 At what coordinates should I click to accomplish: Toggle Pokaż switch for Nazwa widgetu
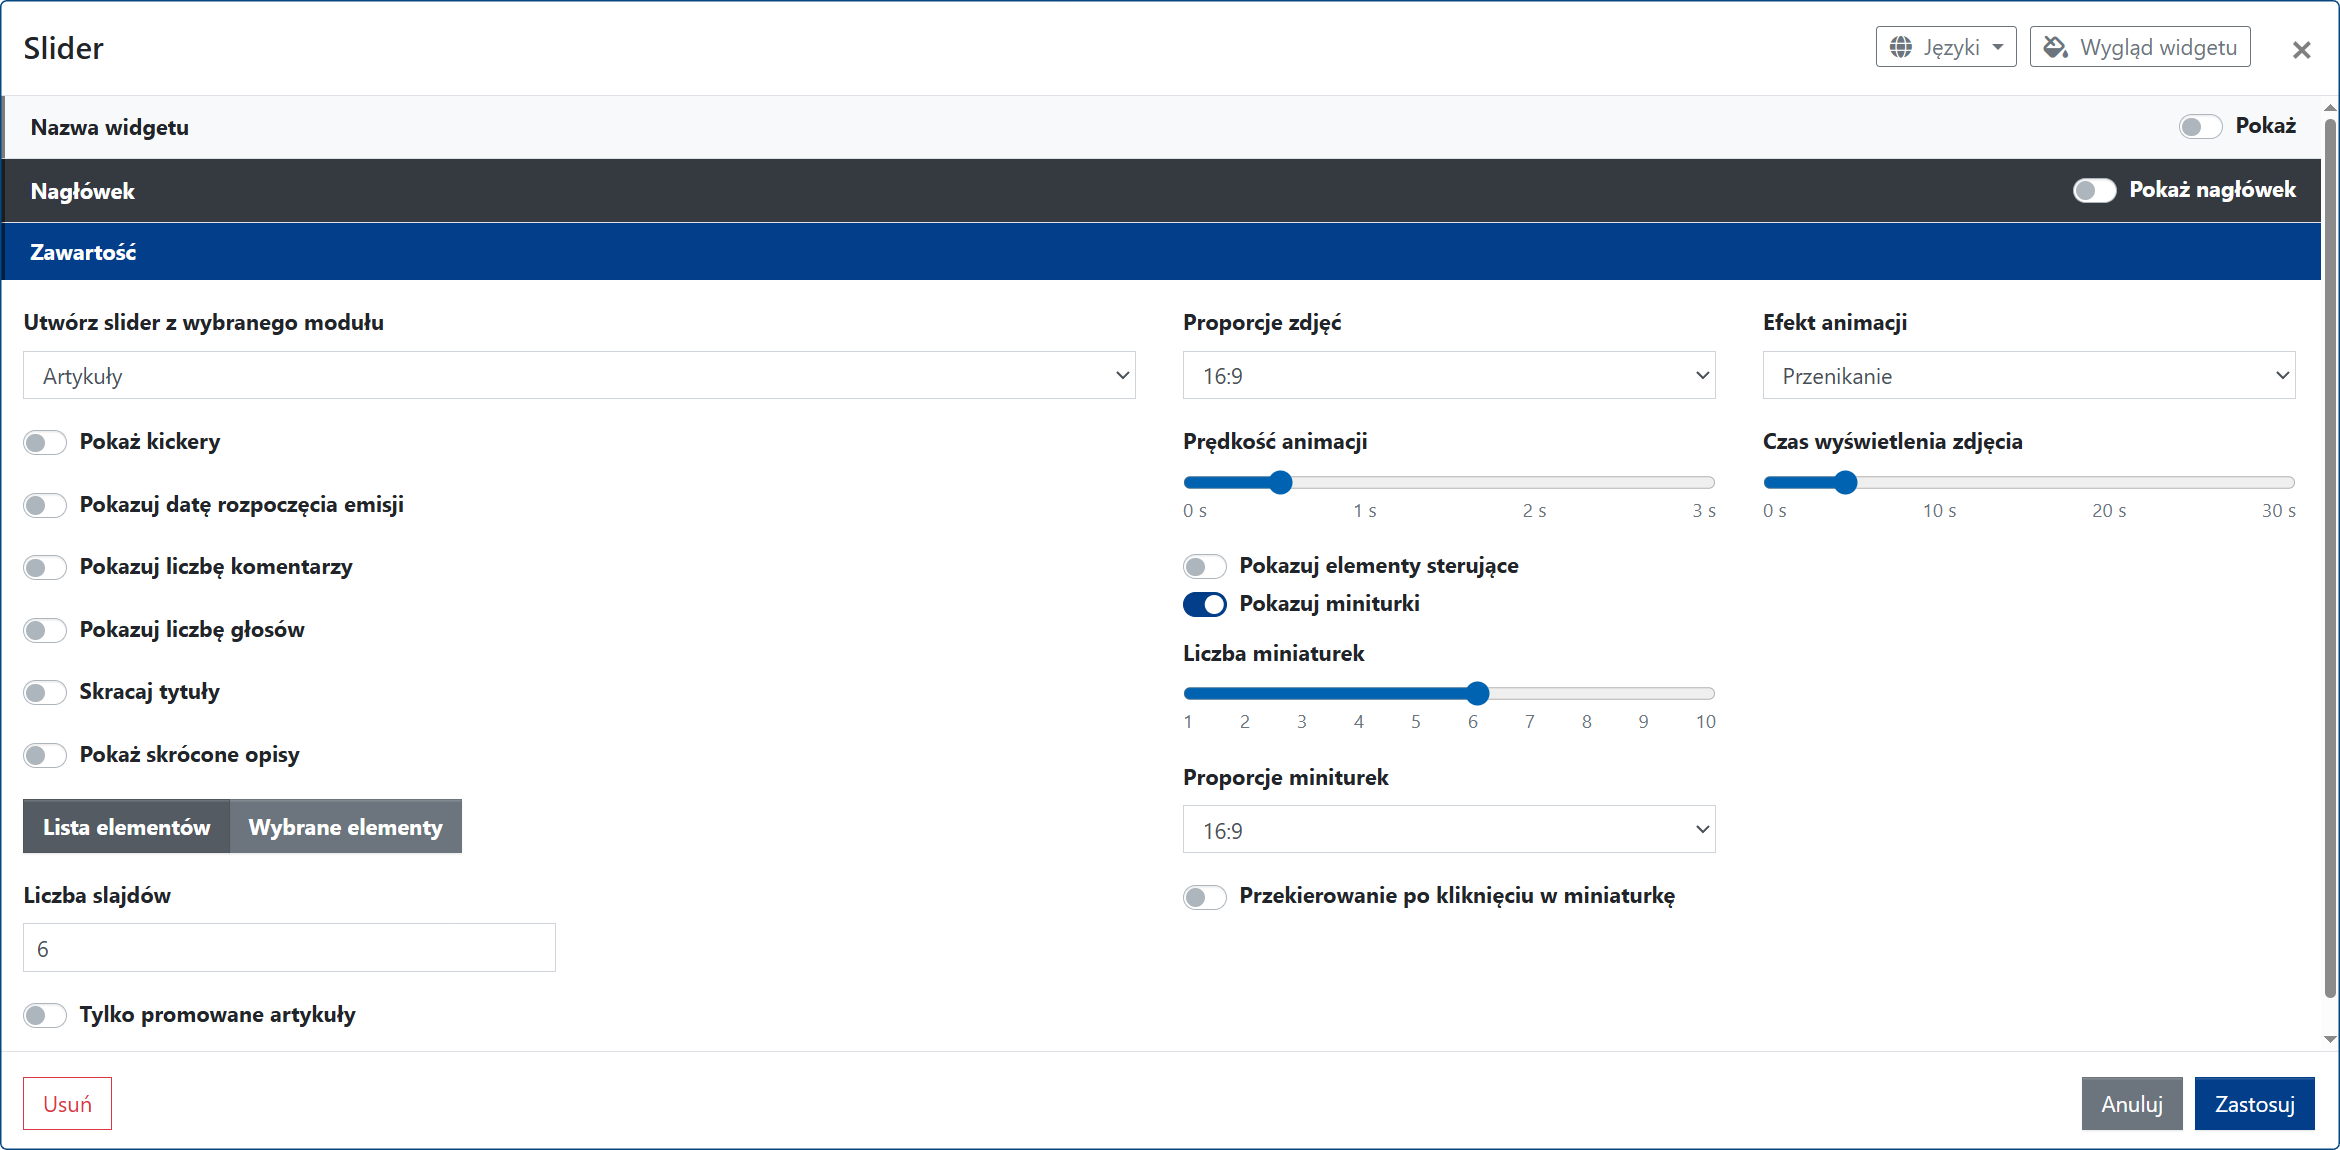pos(2200,126)
